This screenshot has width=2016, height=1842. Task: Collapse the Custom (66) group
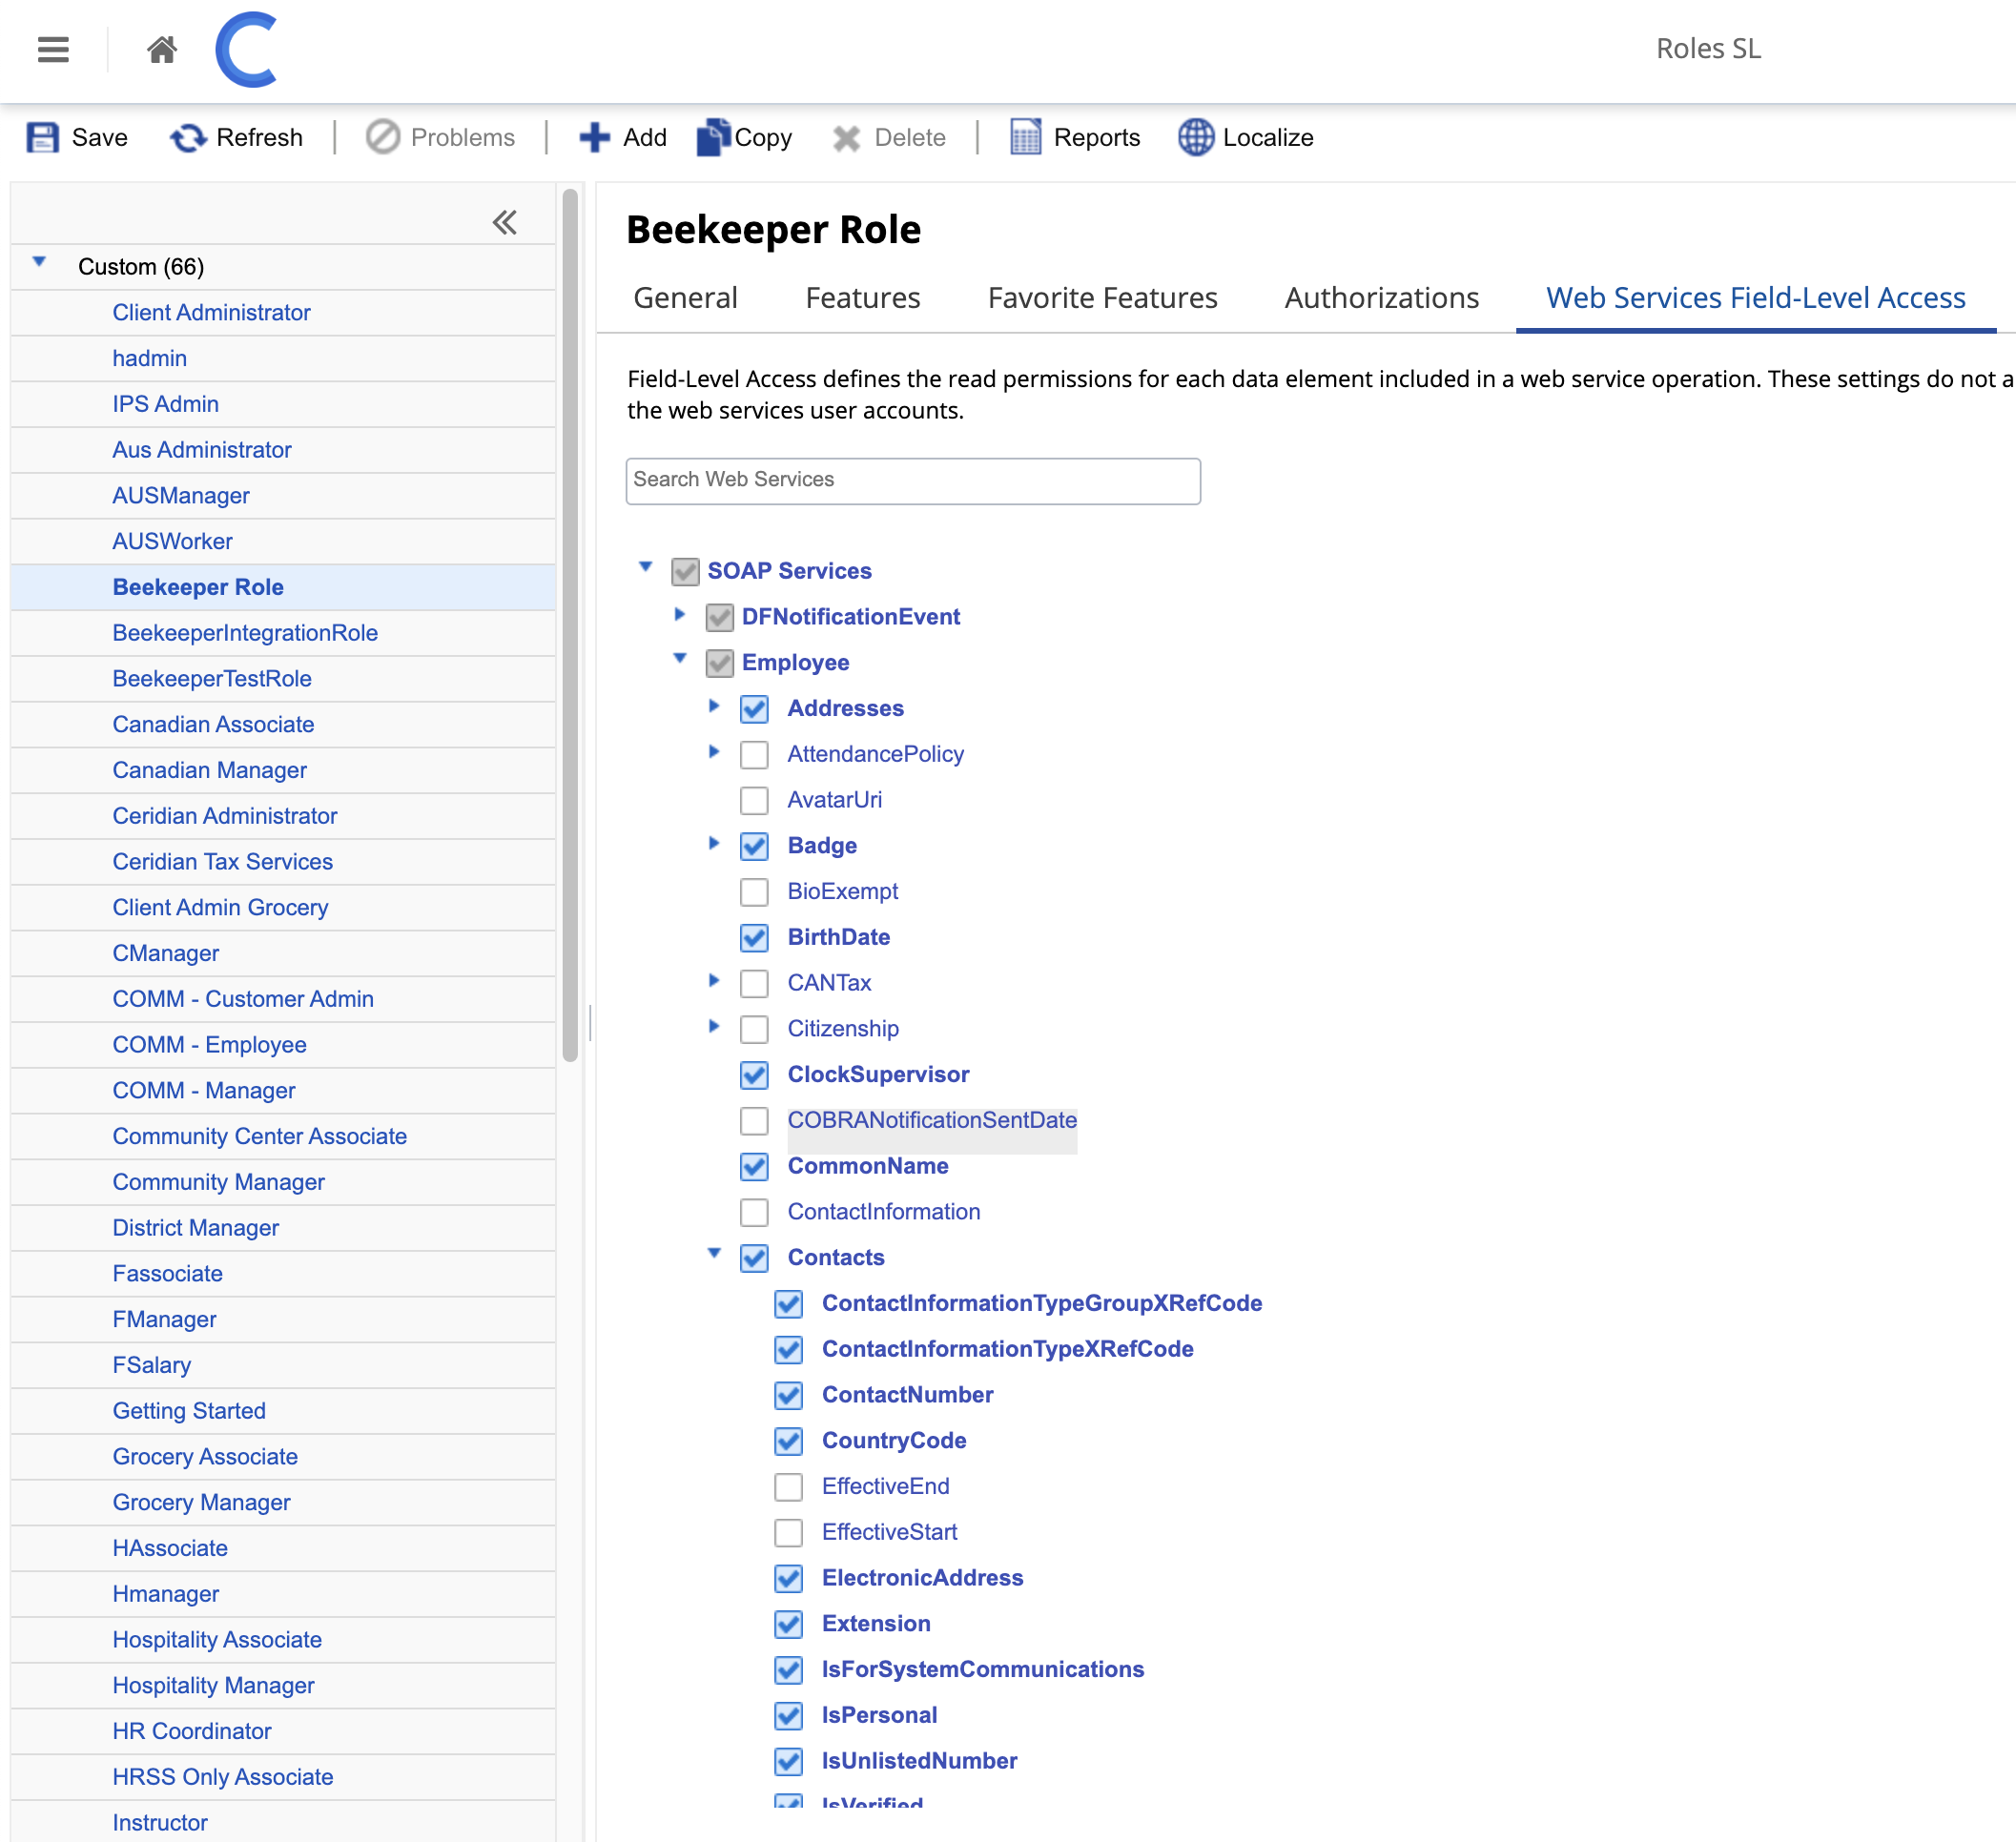click(x=40, y=262)
